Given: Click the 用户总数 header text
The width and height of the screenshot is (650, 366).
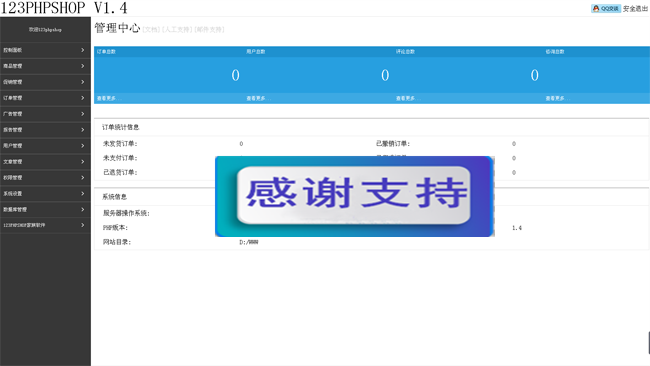Looking at the screenshot, I should click(x=256, y=52).
